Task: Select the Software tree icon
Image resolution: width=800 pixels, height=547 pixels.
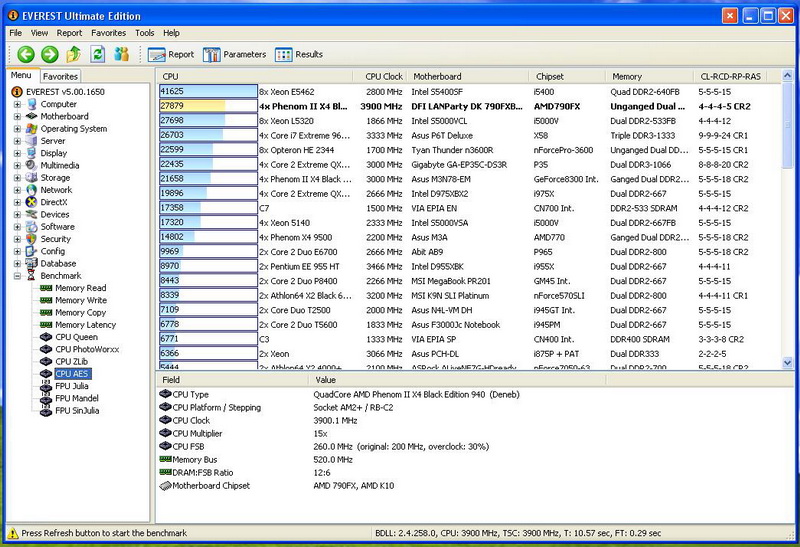Action: coord(32,227)
